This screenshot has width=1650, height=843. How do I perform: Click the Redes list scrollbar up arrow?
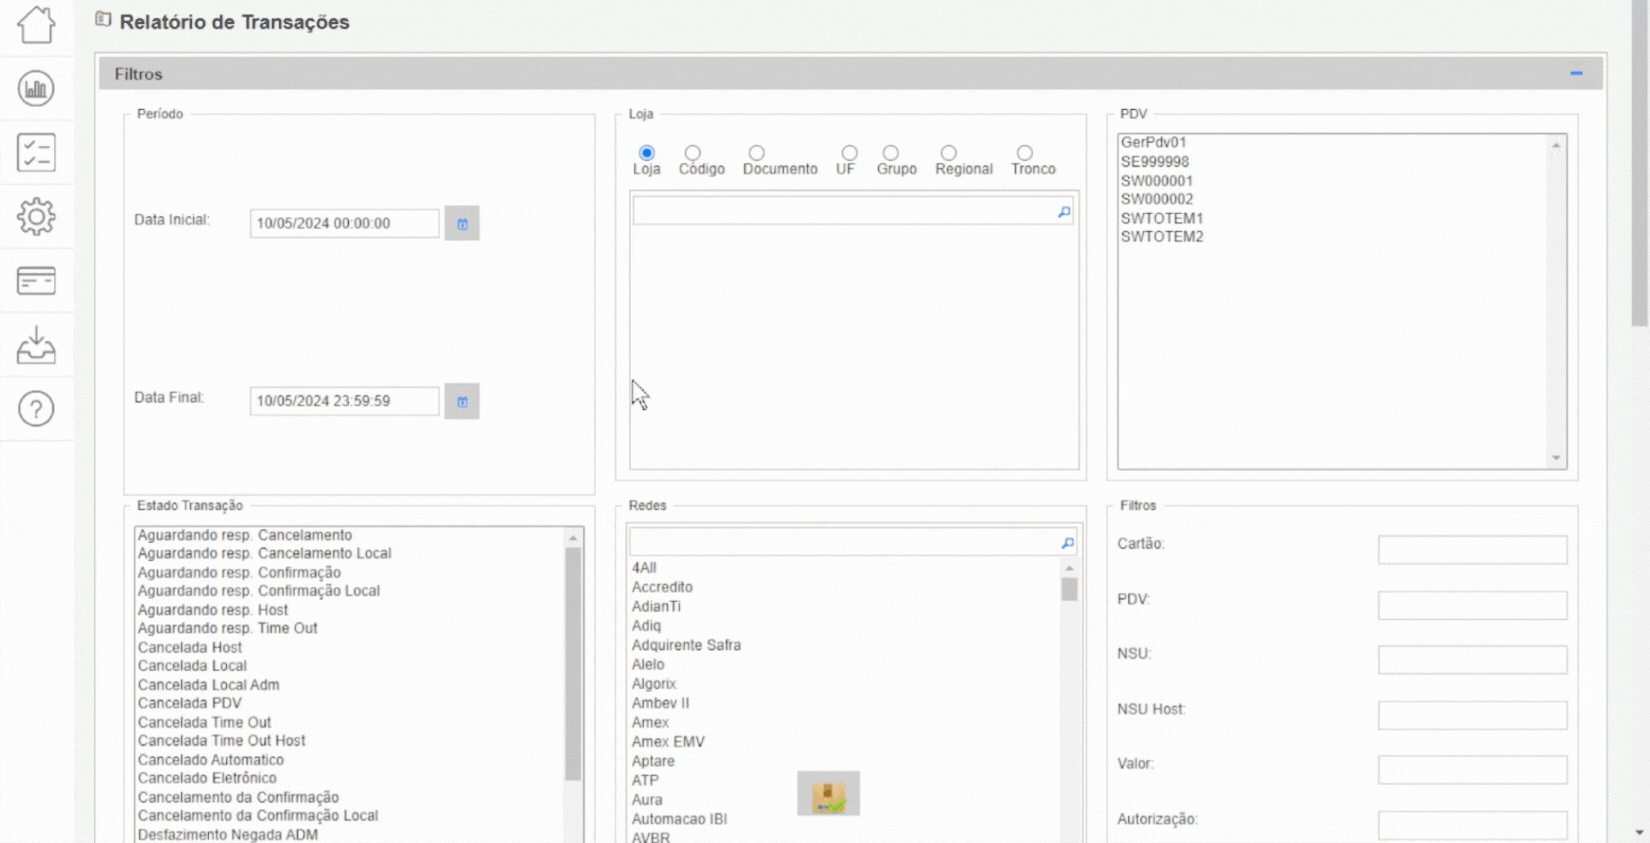click(x=1069, y=568)
